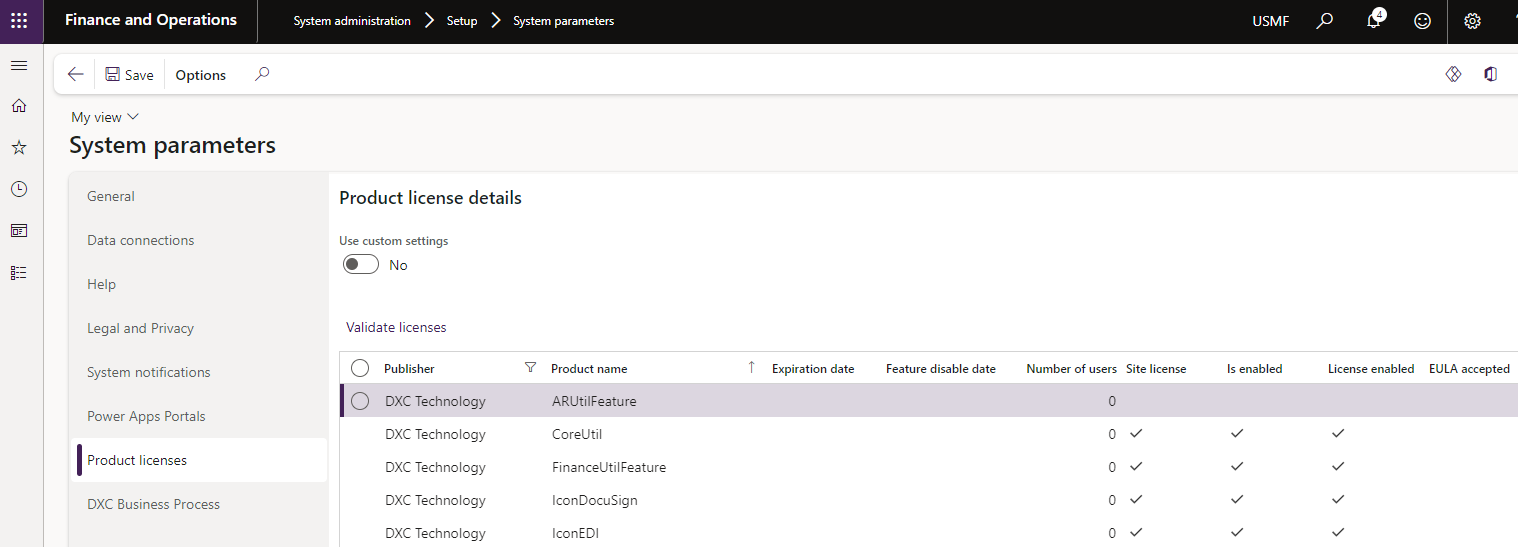Open the app launcher waffle icon
This screenshot has width=1518, height=547.
pyautogui.click(x=19, y=21)
